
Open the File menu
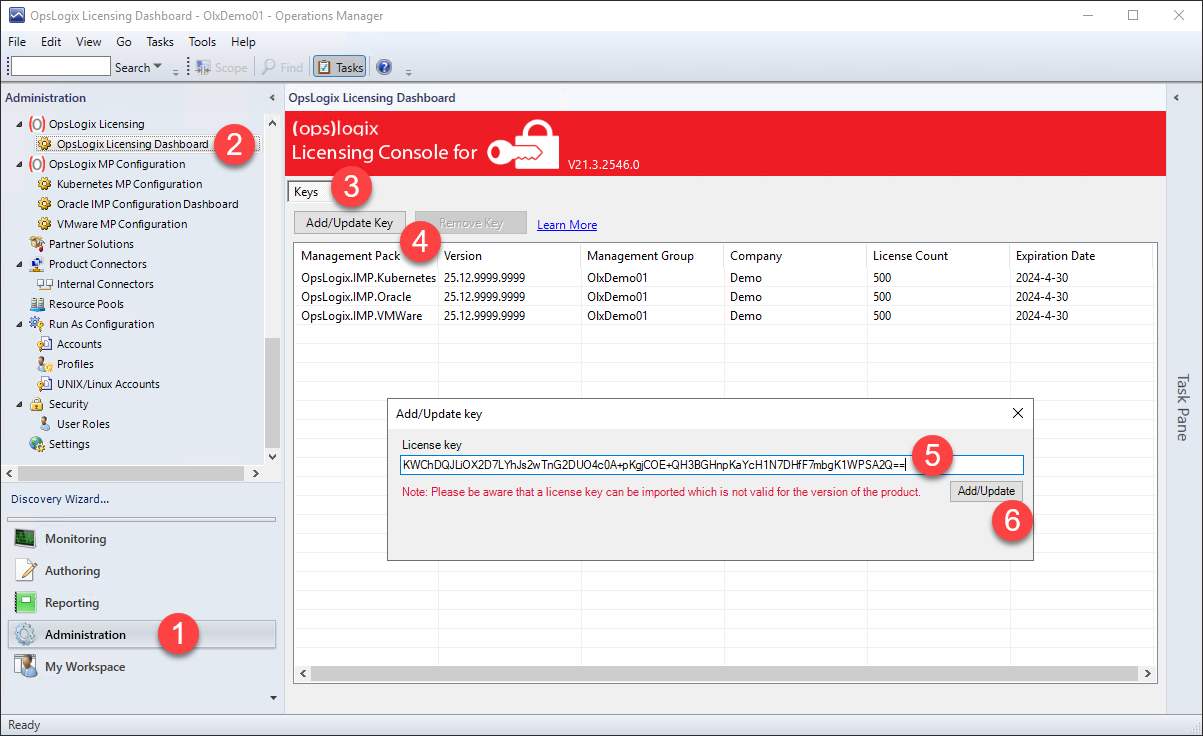[x=17, y=42]
